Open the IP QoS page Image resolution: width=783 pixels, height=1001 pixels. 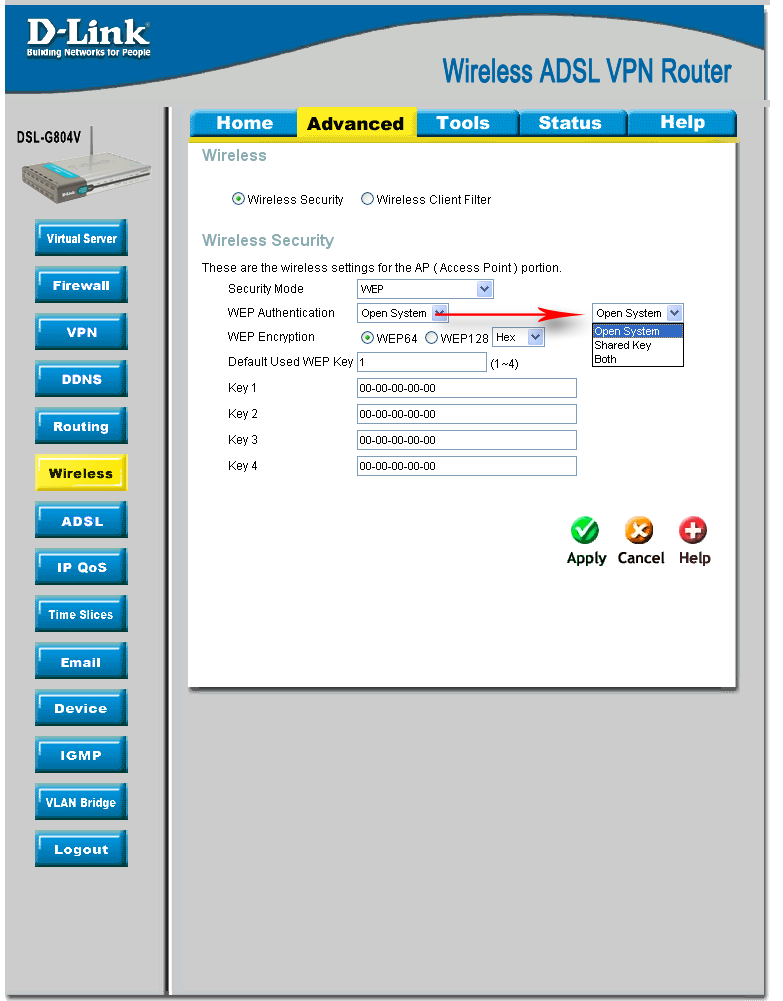point(81,567)
